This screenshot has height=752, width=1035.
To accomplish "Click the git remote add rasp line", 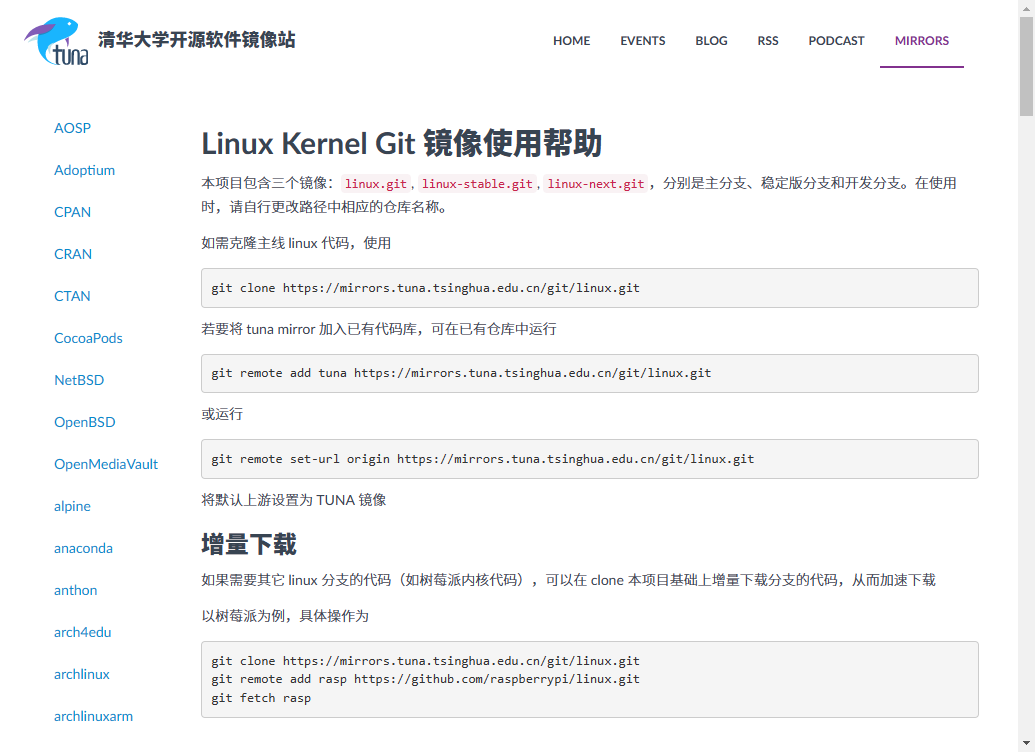I will (x=425, y=679).
